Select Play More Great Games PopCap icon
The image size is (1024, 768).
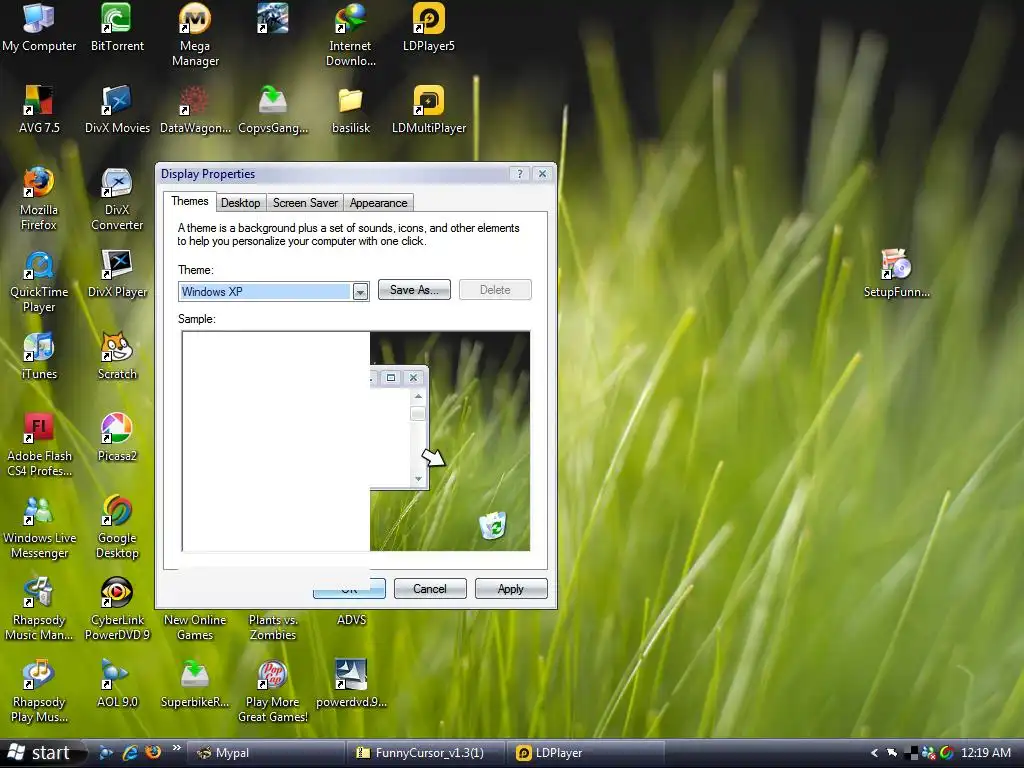pyautogui.click(x=272, y=692)
